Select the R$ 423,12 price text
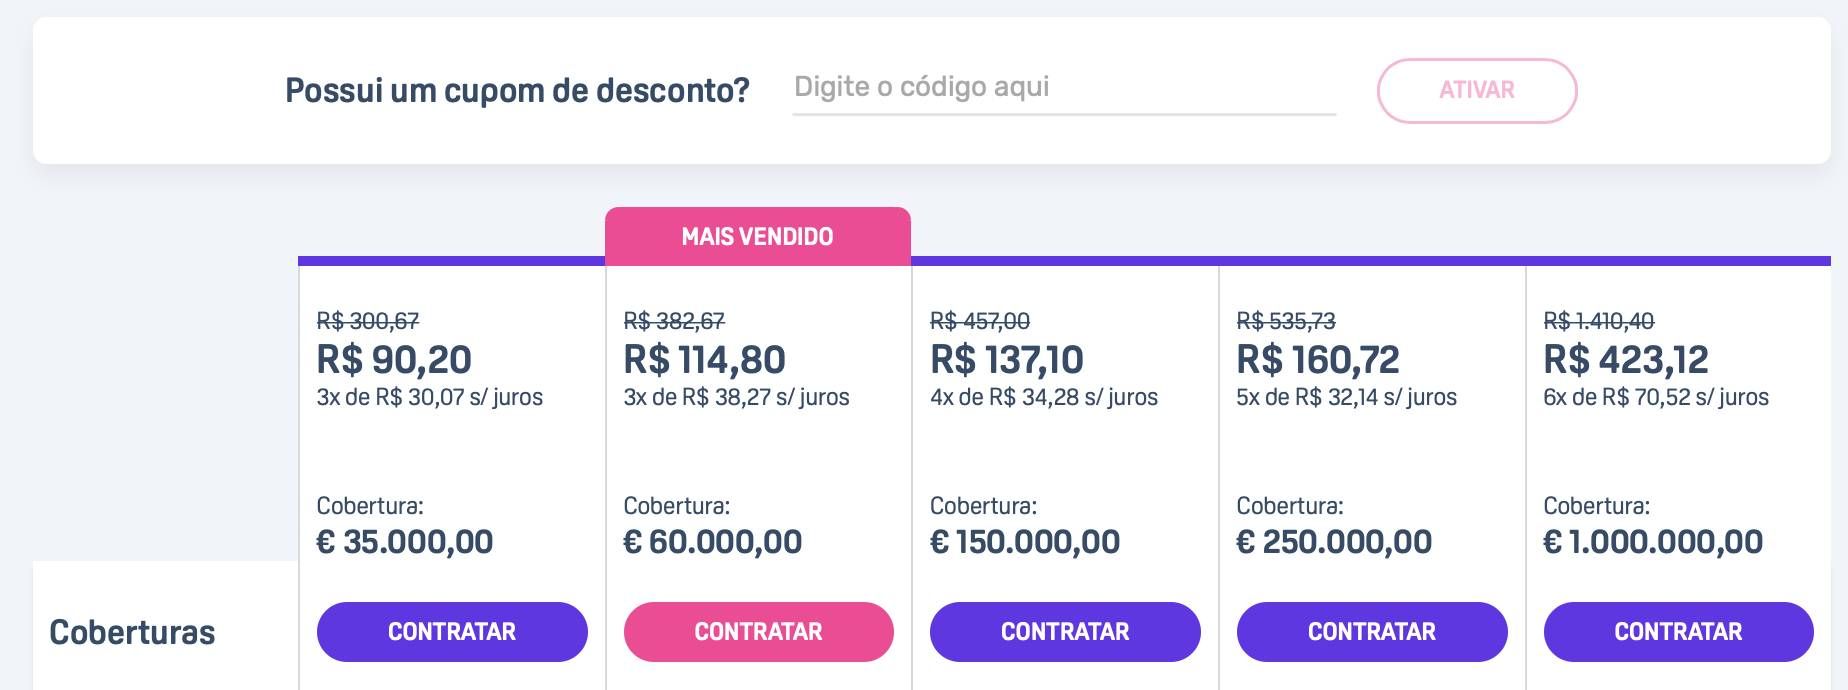This screenshot has width=1848, height=690. coord(1626,359)
